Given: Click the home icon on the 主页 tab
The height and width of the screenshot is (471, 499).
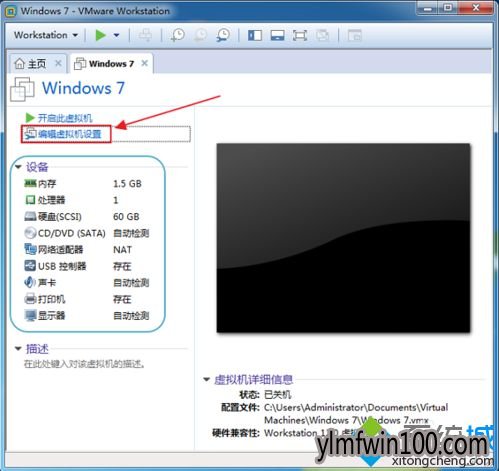Looking at the screenshot, I should [x=20, y=63].
